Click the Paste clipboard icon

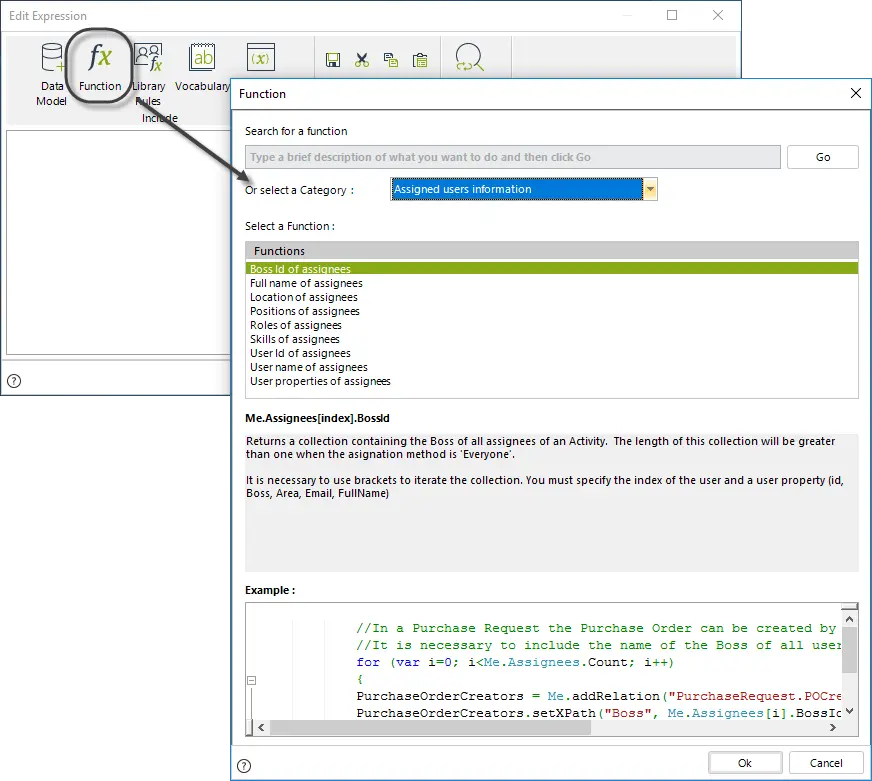click(420, 60)
